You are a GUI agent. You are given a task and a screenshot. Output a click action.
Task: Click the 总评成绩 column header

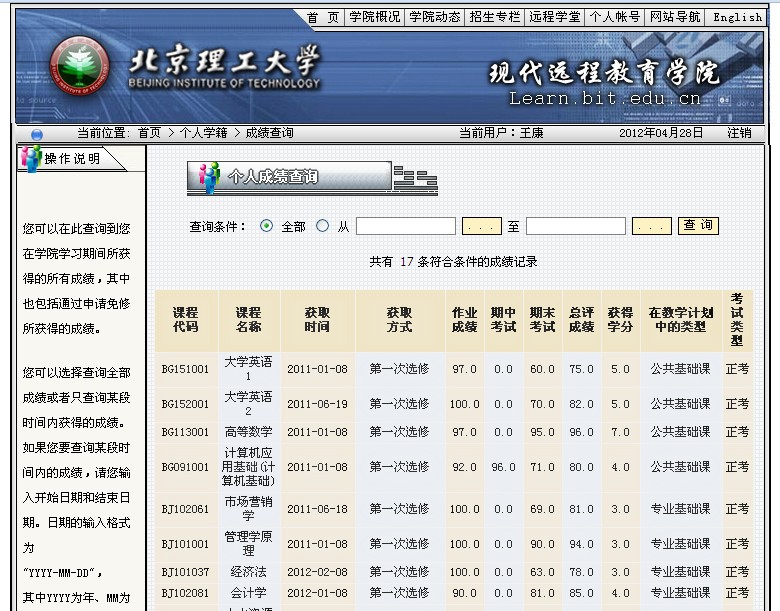point(582,320)
